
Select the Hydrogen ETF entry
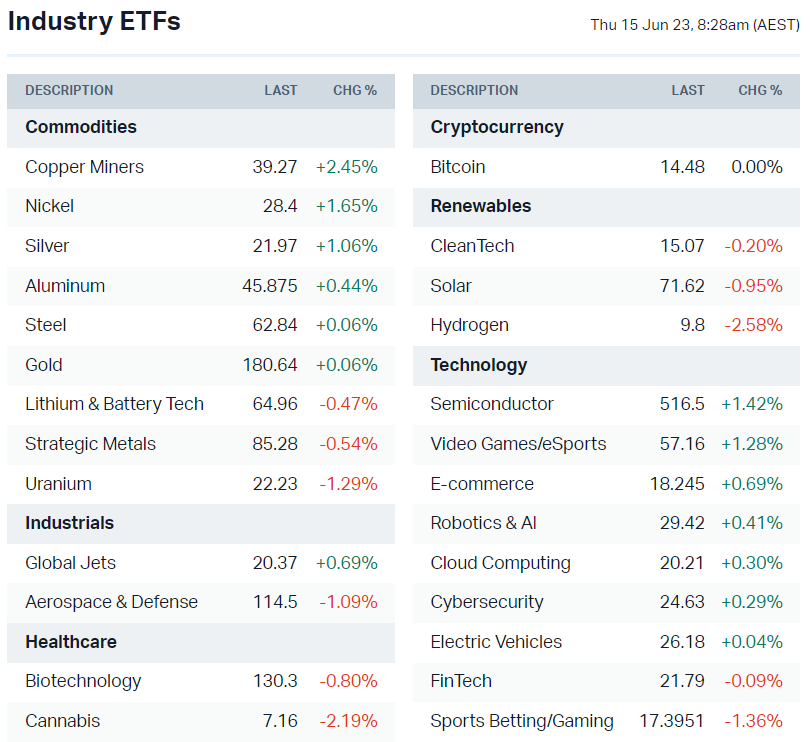click(x=469, y=325)
